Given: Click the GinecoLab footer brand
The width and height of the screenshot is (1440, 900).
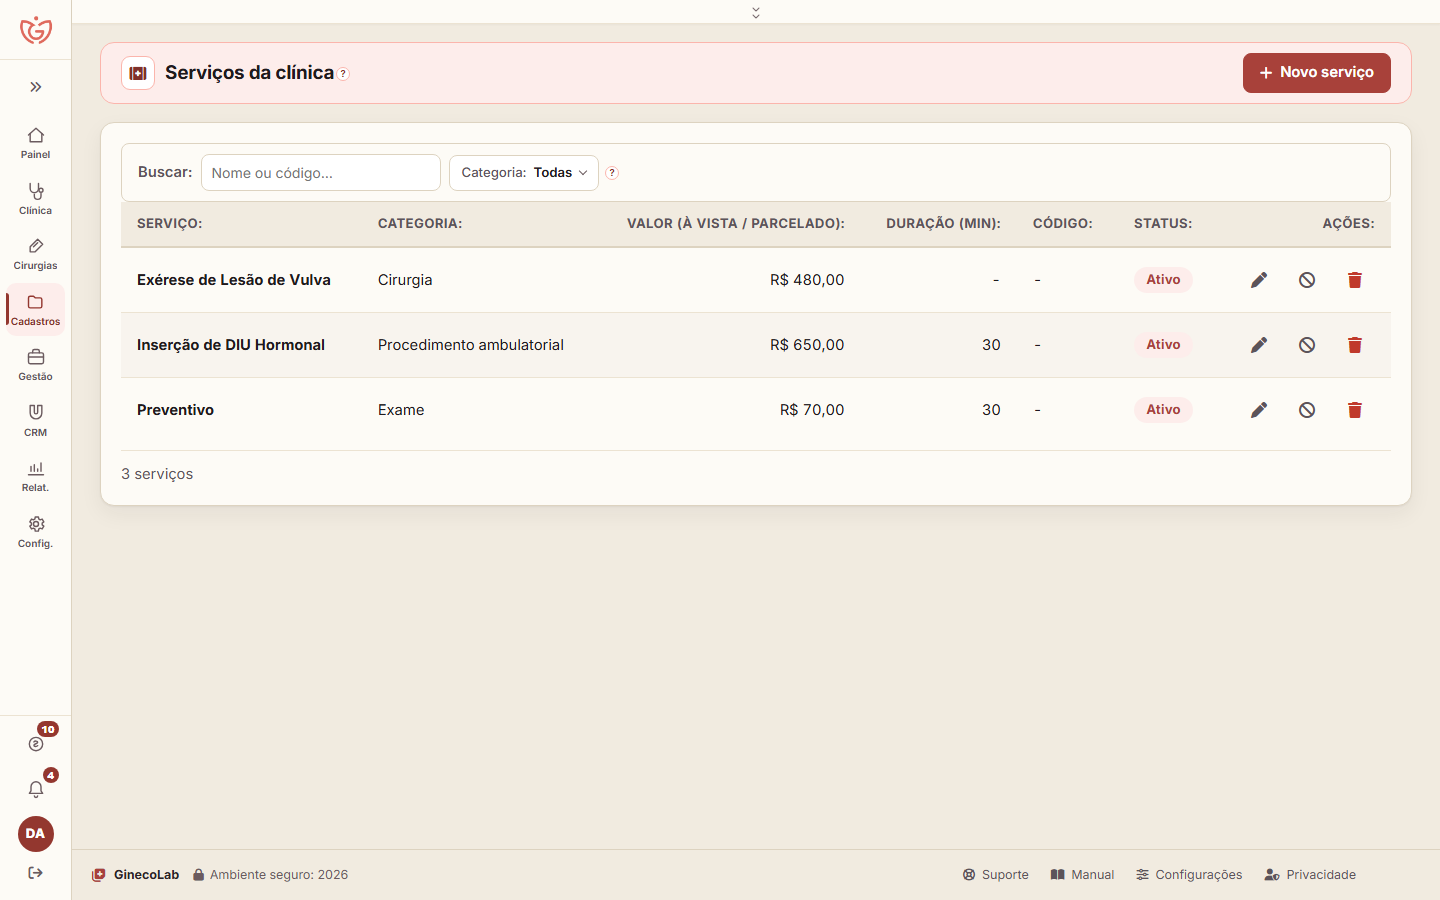Looking at the screenshot, I should pos(135,875).
